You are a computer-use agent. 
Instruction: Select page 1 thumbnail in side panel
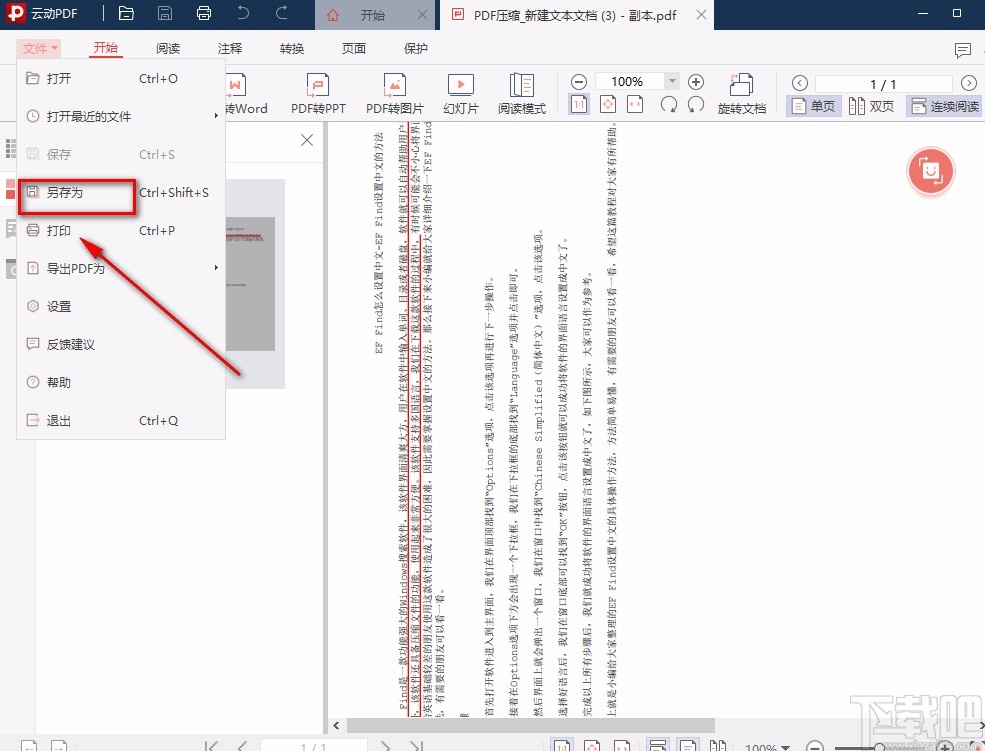tap(250, 284)
